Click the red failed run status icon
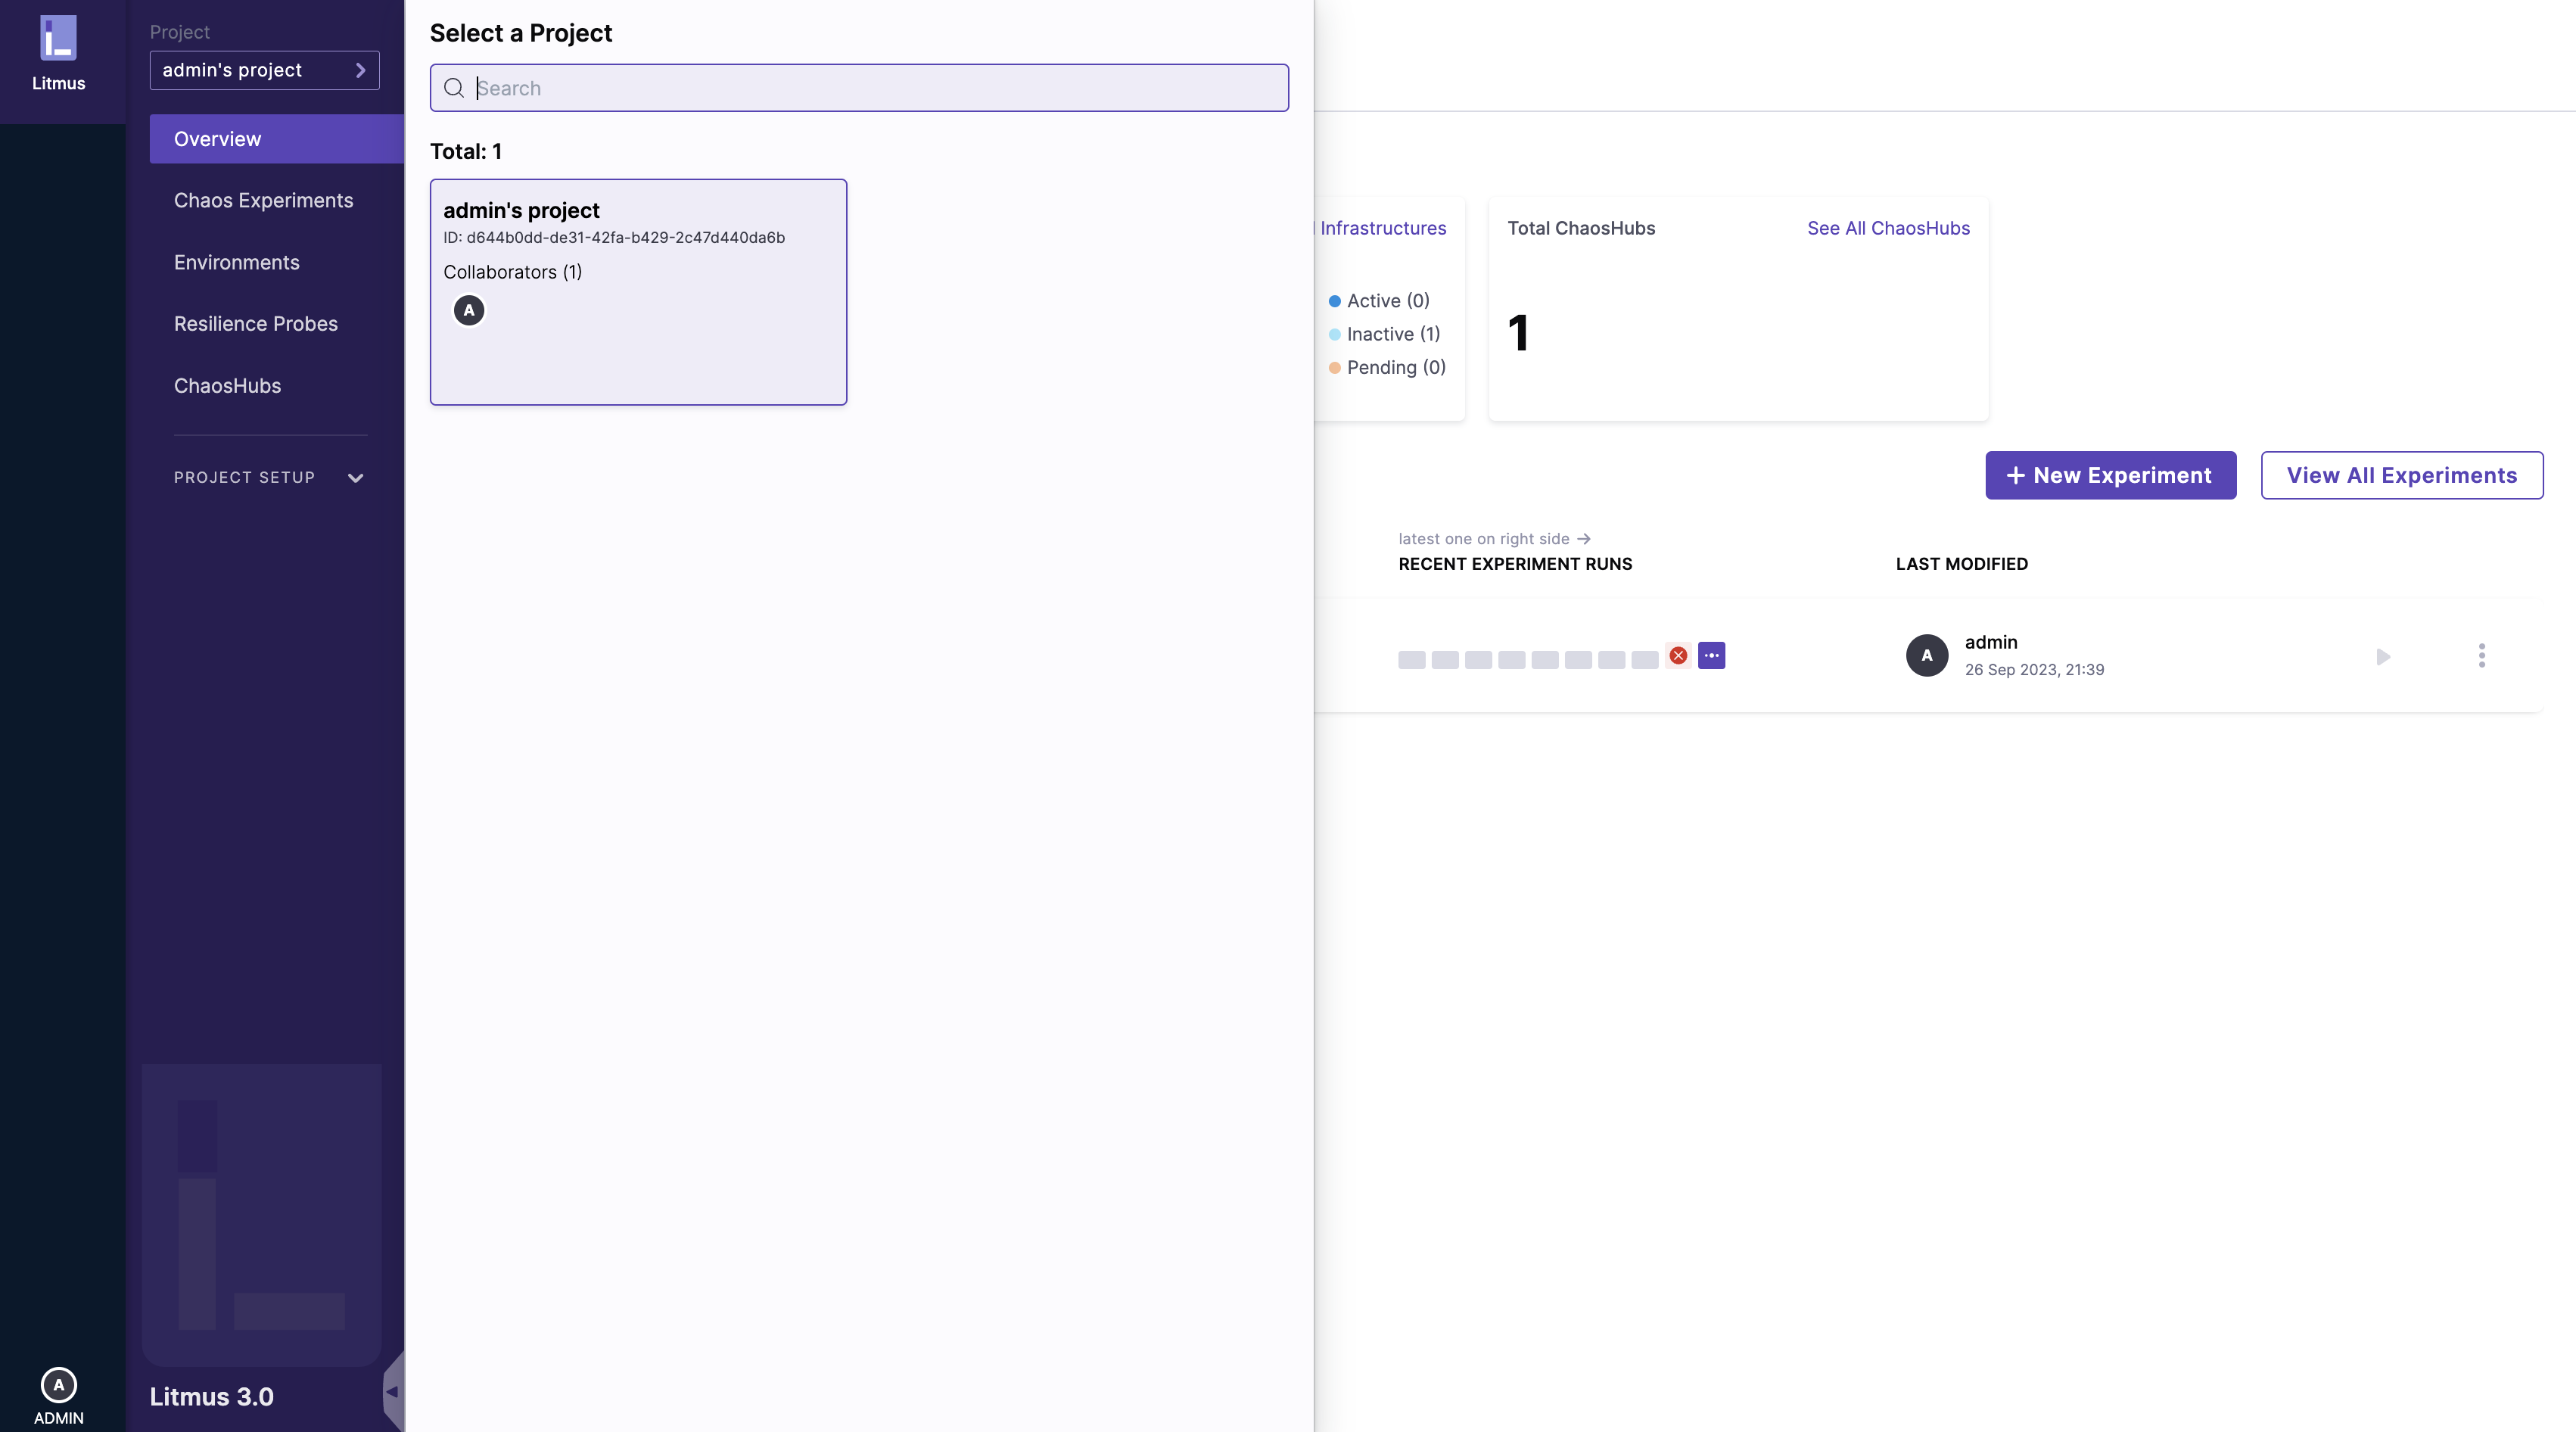Viewport: 2576px width, 1432px height. [x=1678, y=656]
